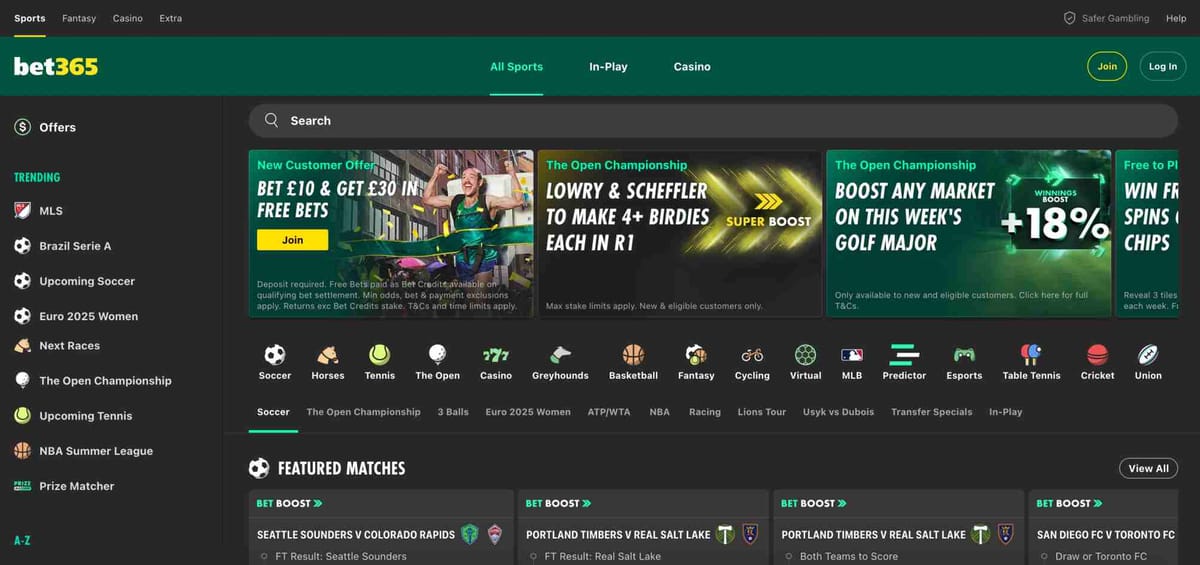This screenshot has height=565, width=1200.
Task: Click the Search input field
Action: pyautogui.click(x=713, y=120)
